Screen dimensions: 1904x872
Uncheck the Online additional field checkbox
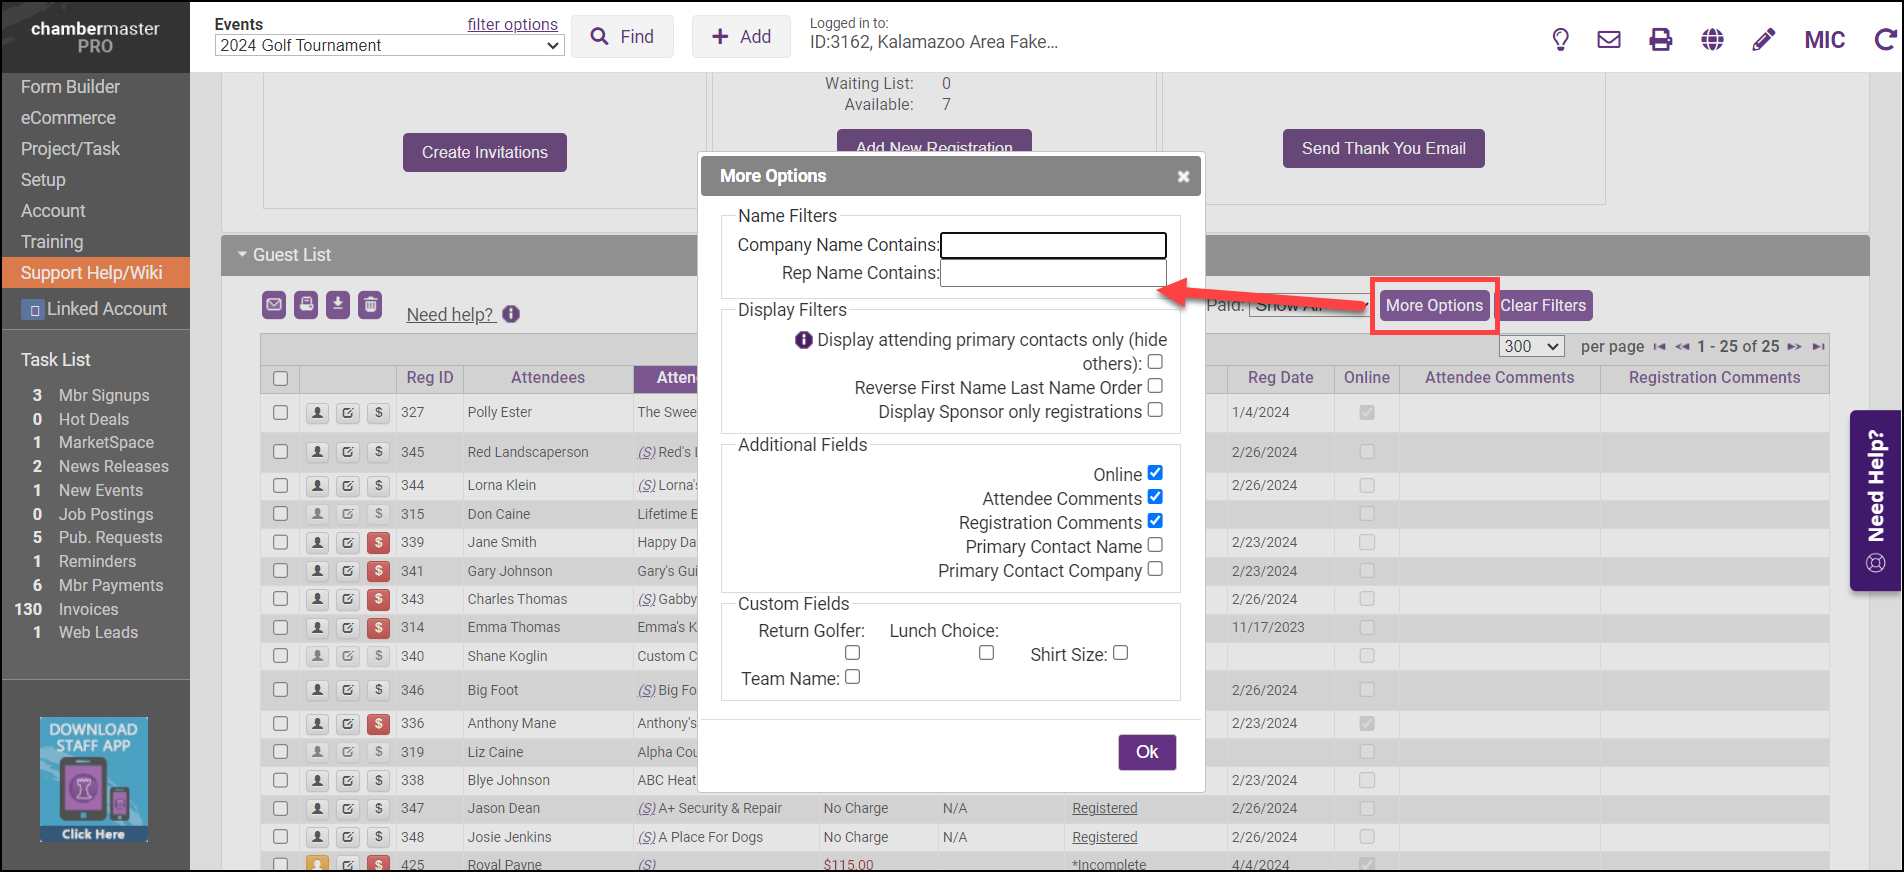[1155, 473]
